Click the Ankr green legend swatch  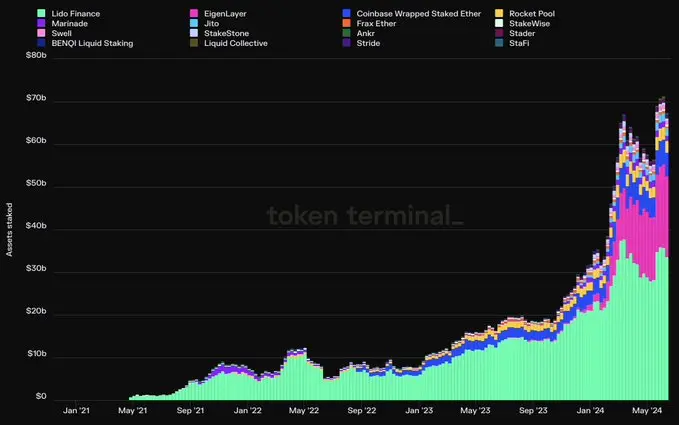click(346, 33)
